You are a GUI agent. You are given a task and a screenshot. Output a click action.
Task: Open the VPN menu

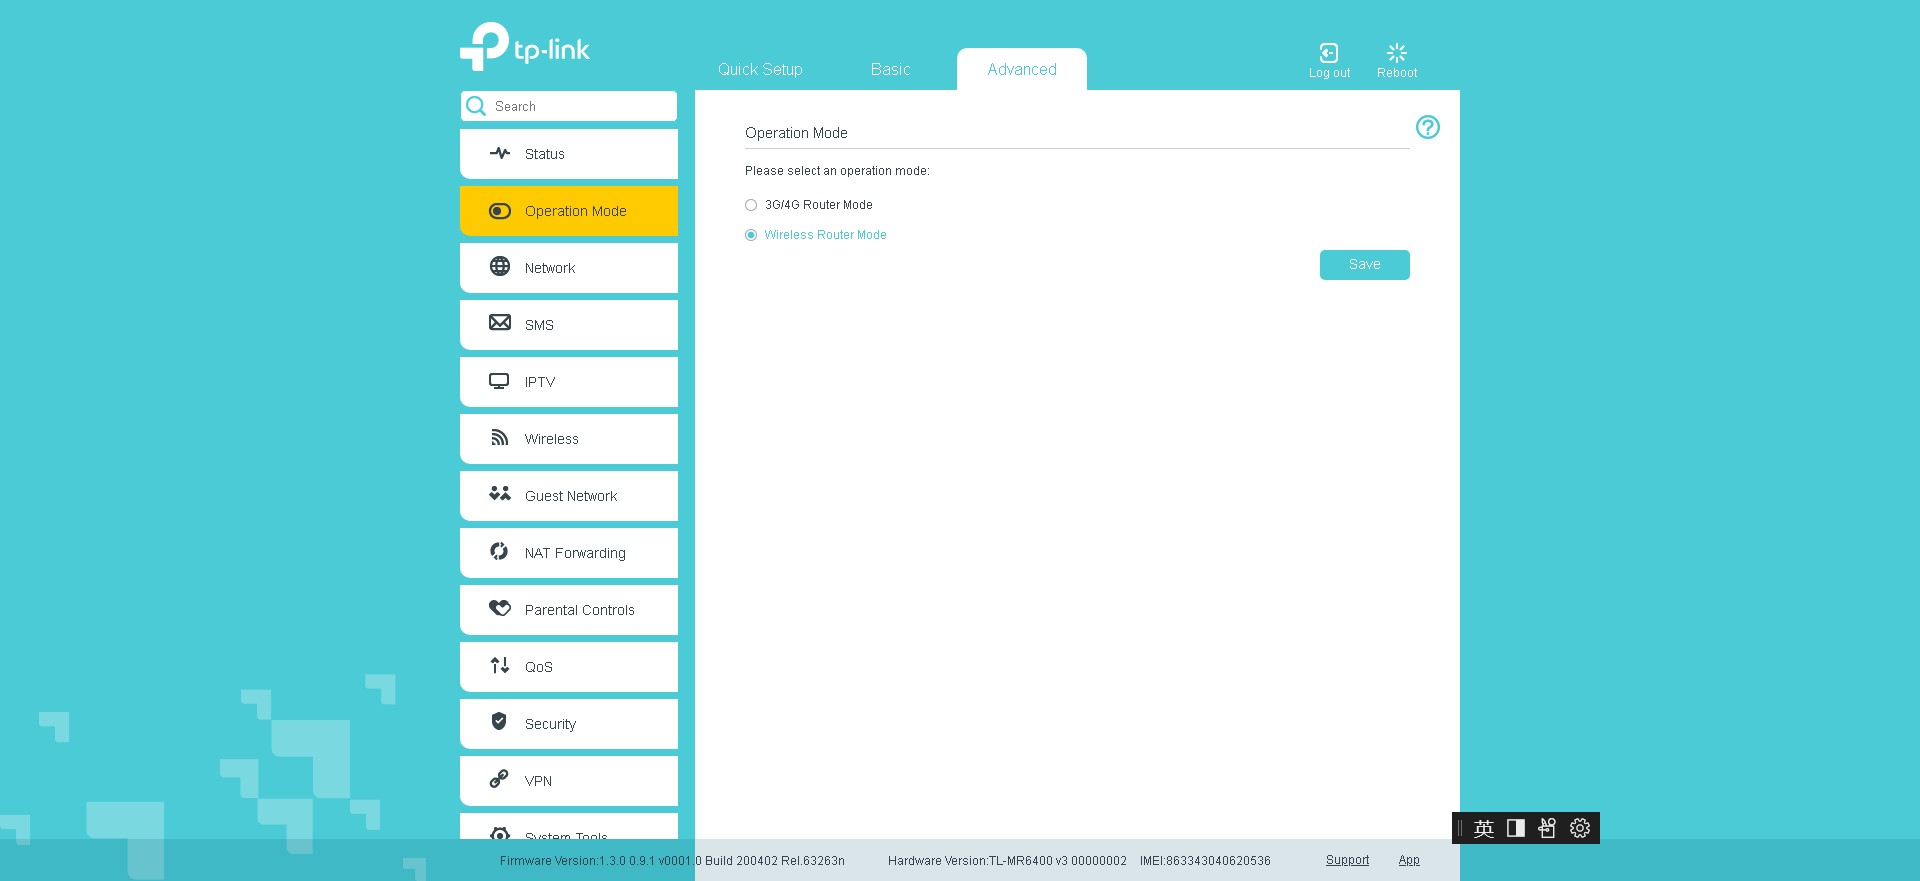pos(569,781)
